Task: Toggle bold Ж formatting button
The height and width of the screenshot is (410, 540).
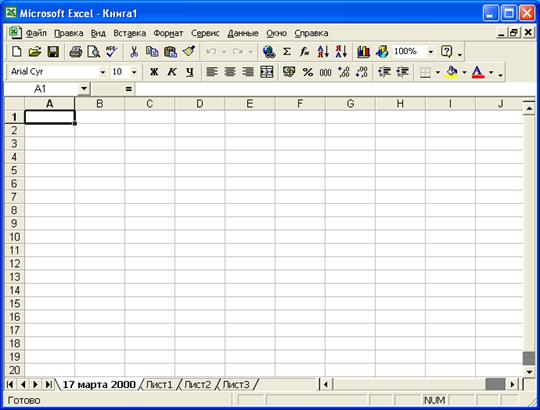Action: [x=154, y=72]
